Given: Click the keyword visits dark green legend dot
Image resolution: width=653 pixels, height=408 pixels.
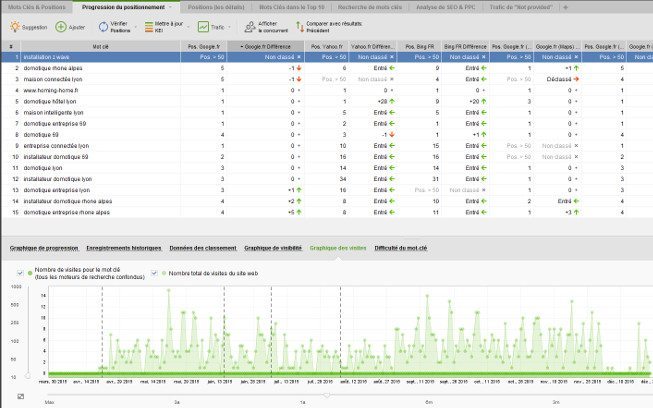Looking at the screenshot, I should coord(30,273).
